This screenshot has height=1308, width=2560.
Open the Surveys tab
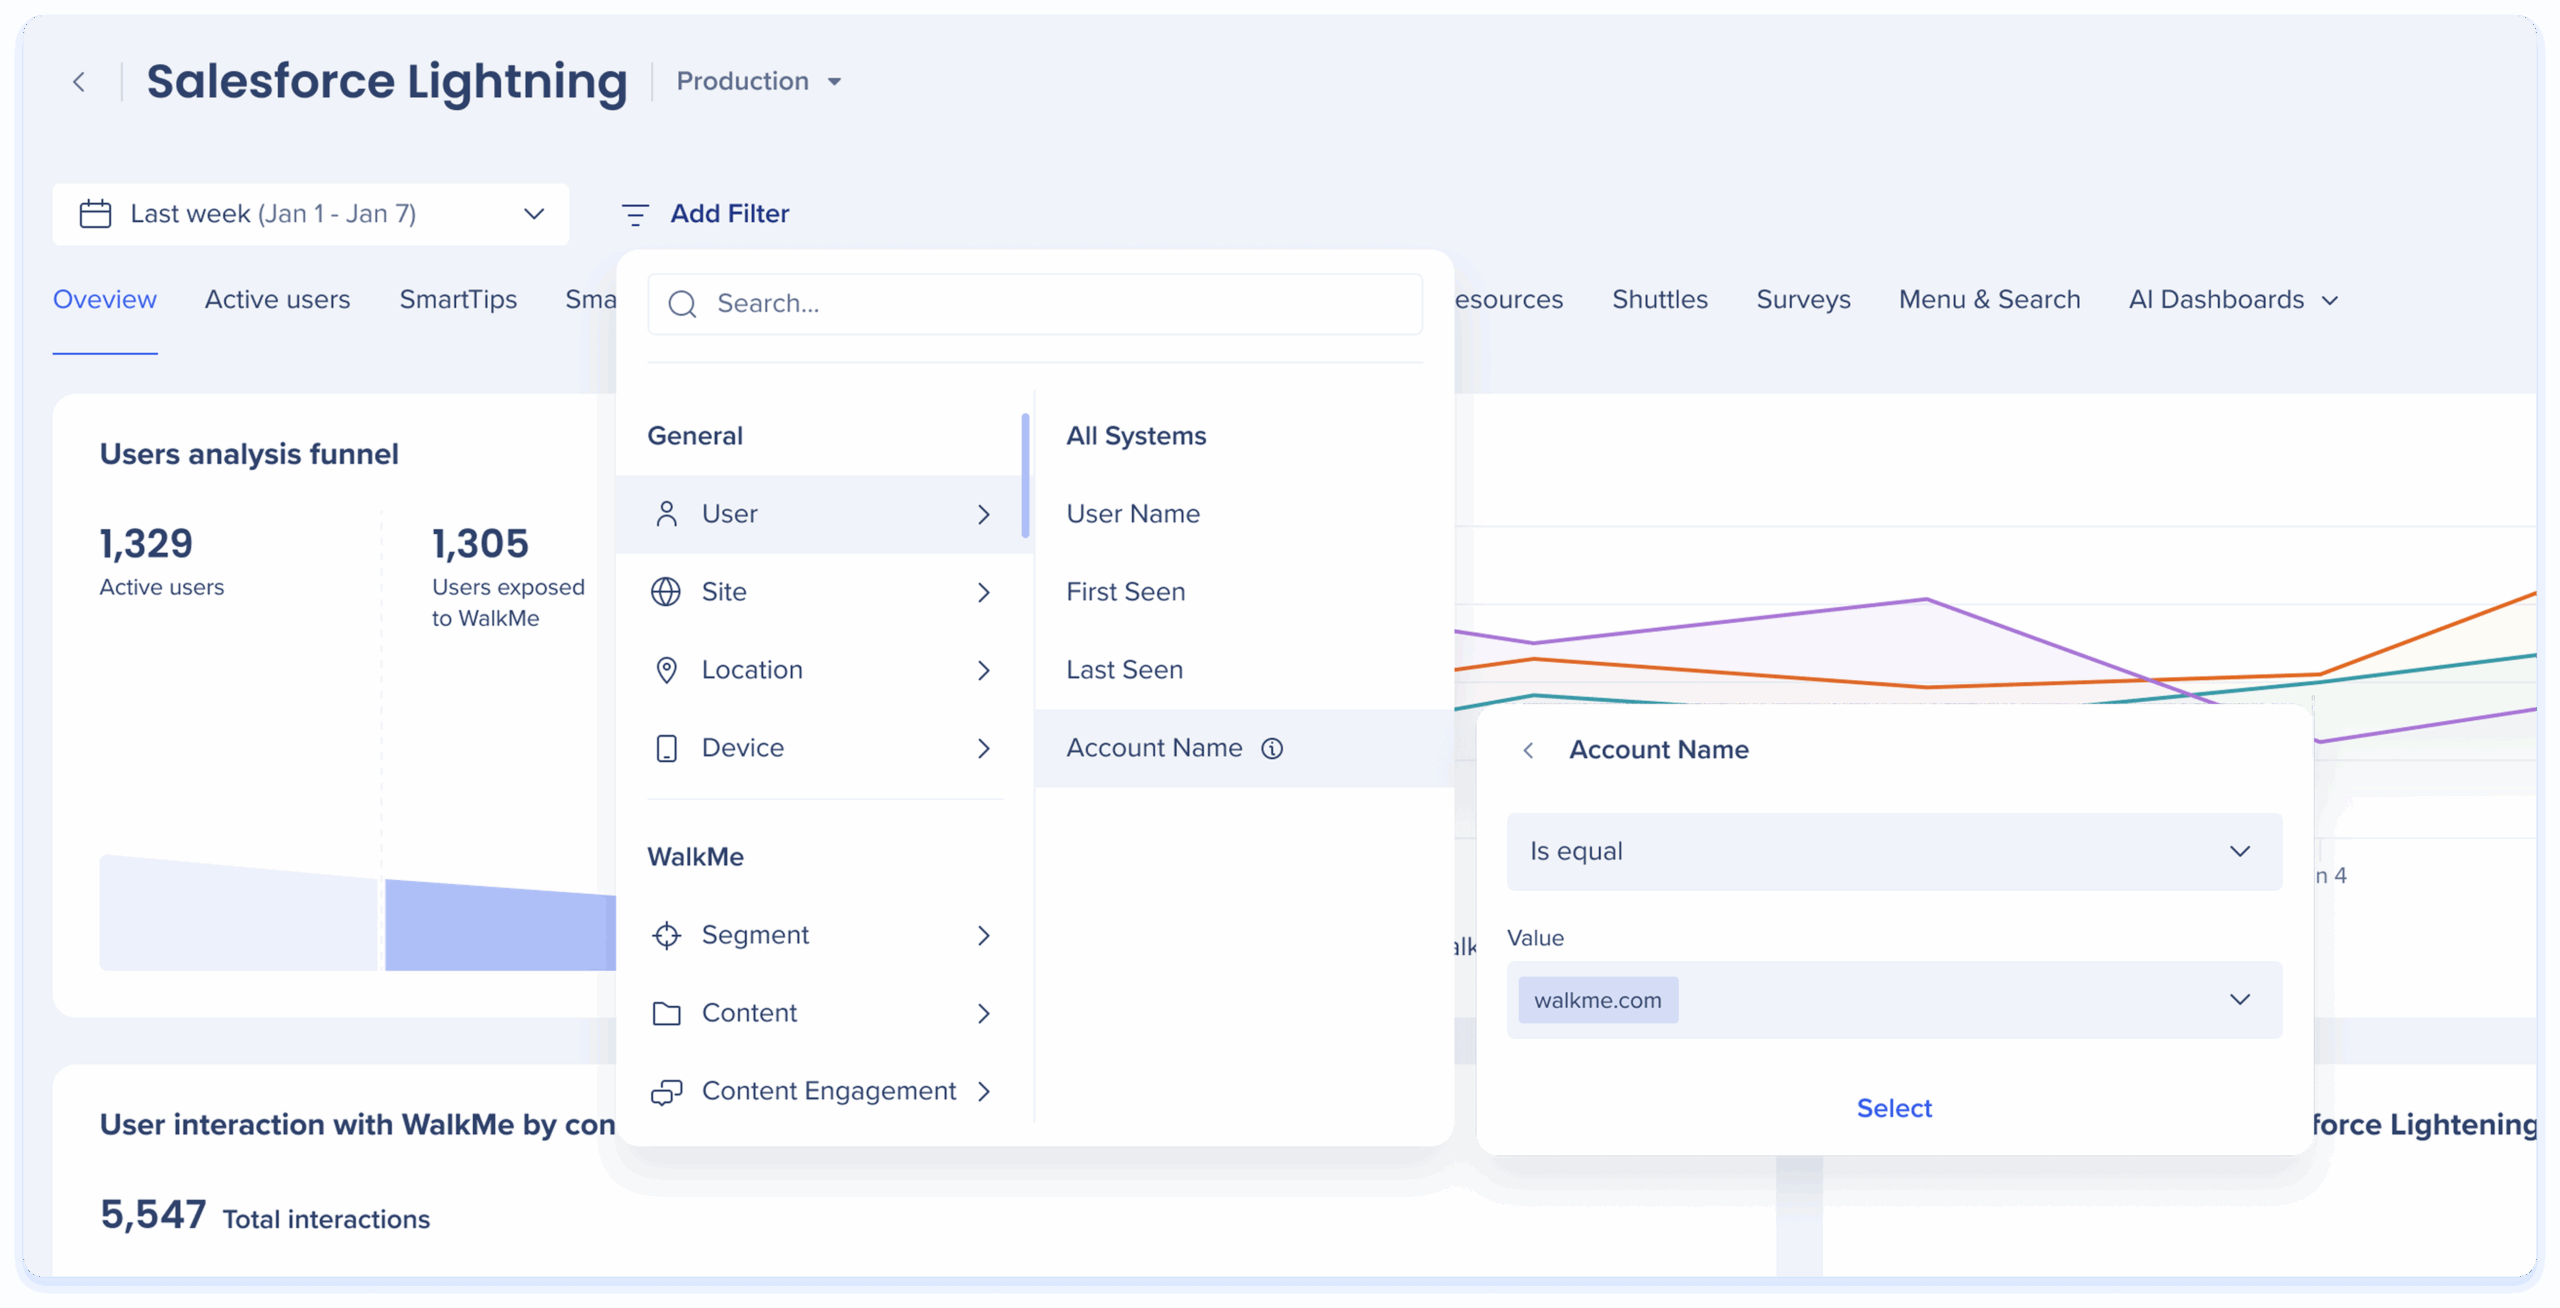1803,300
